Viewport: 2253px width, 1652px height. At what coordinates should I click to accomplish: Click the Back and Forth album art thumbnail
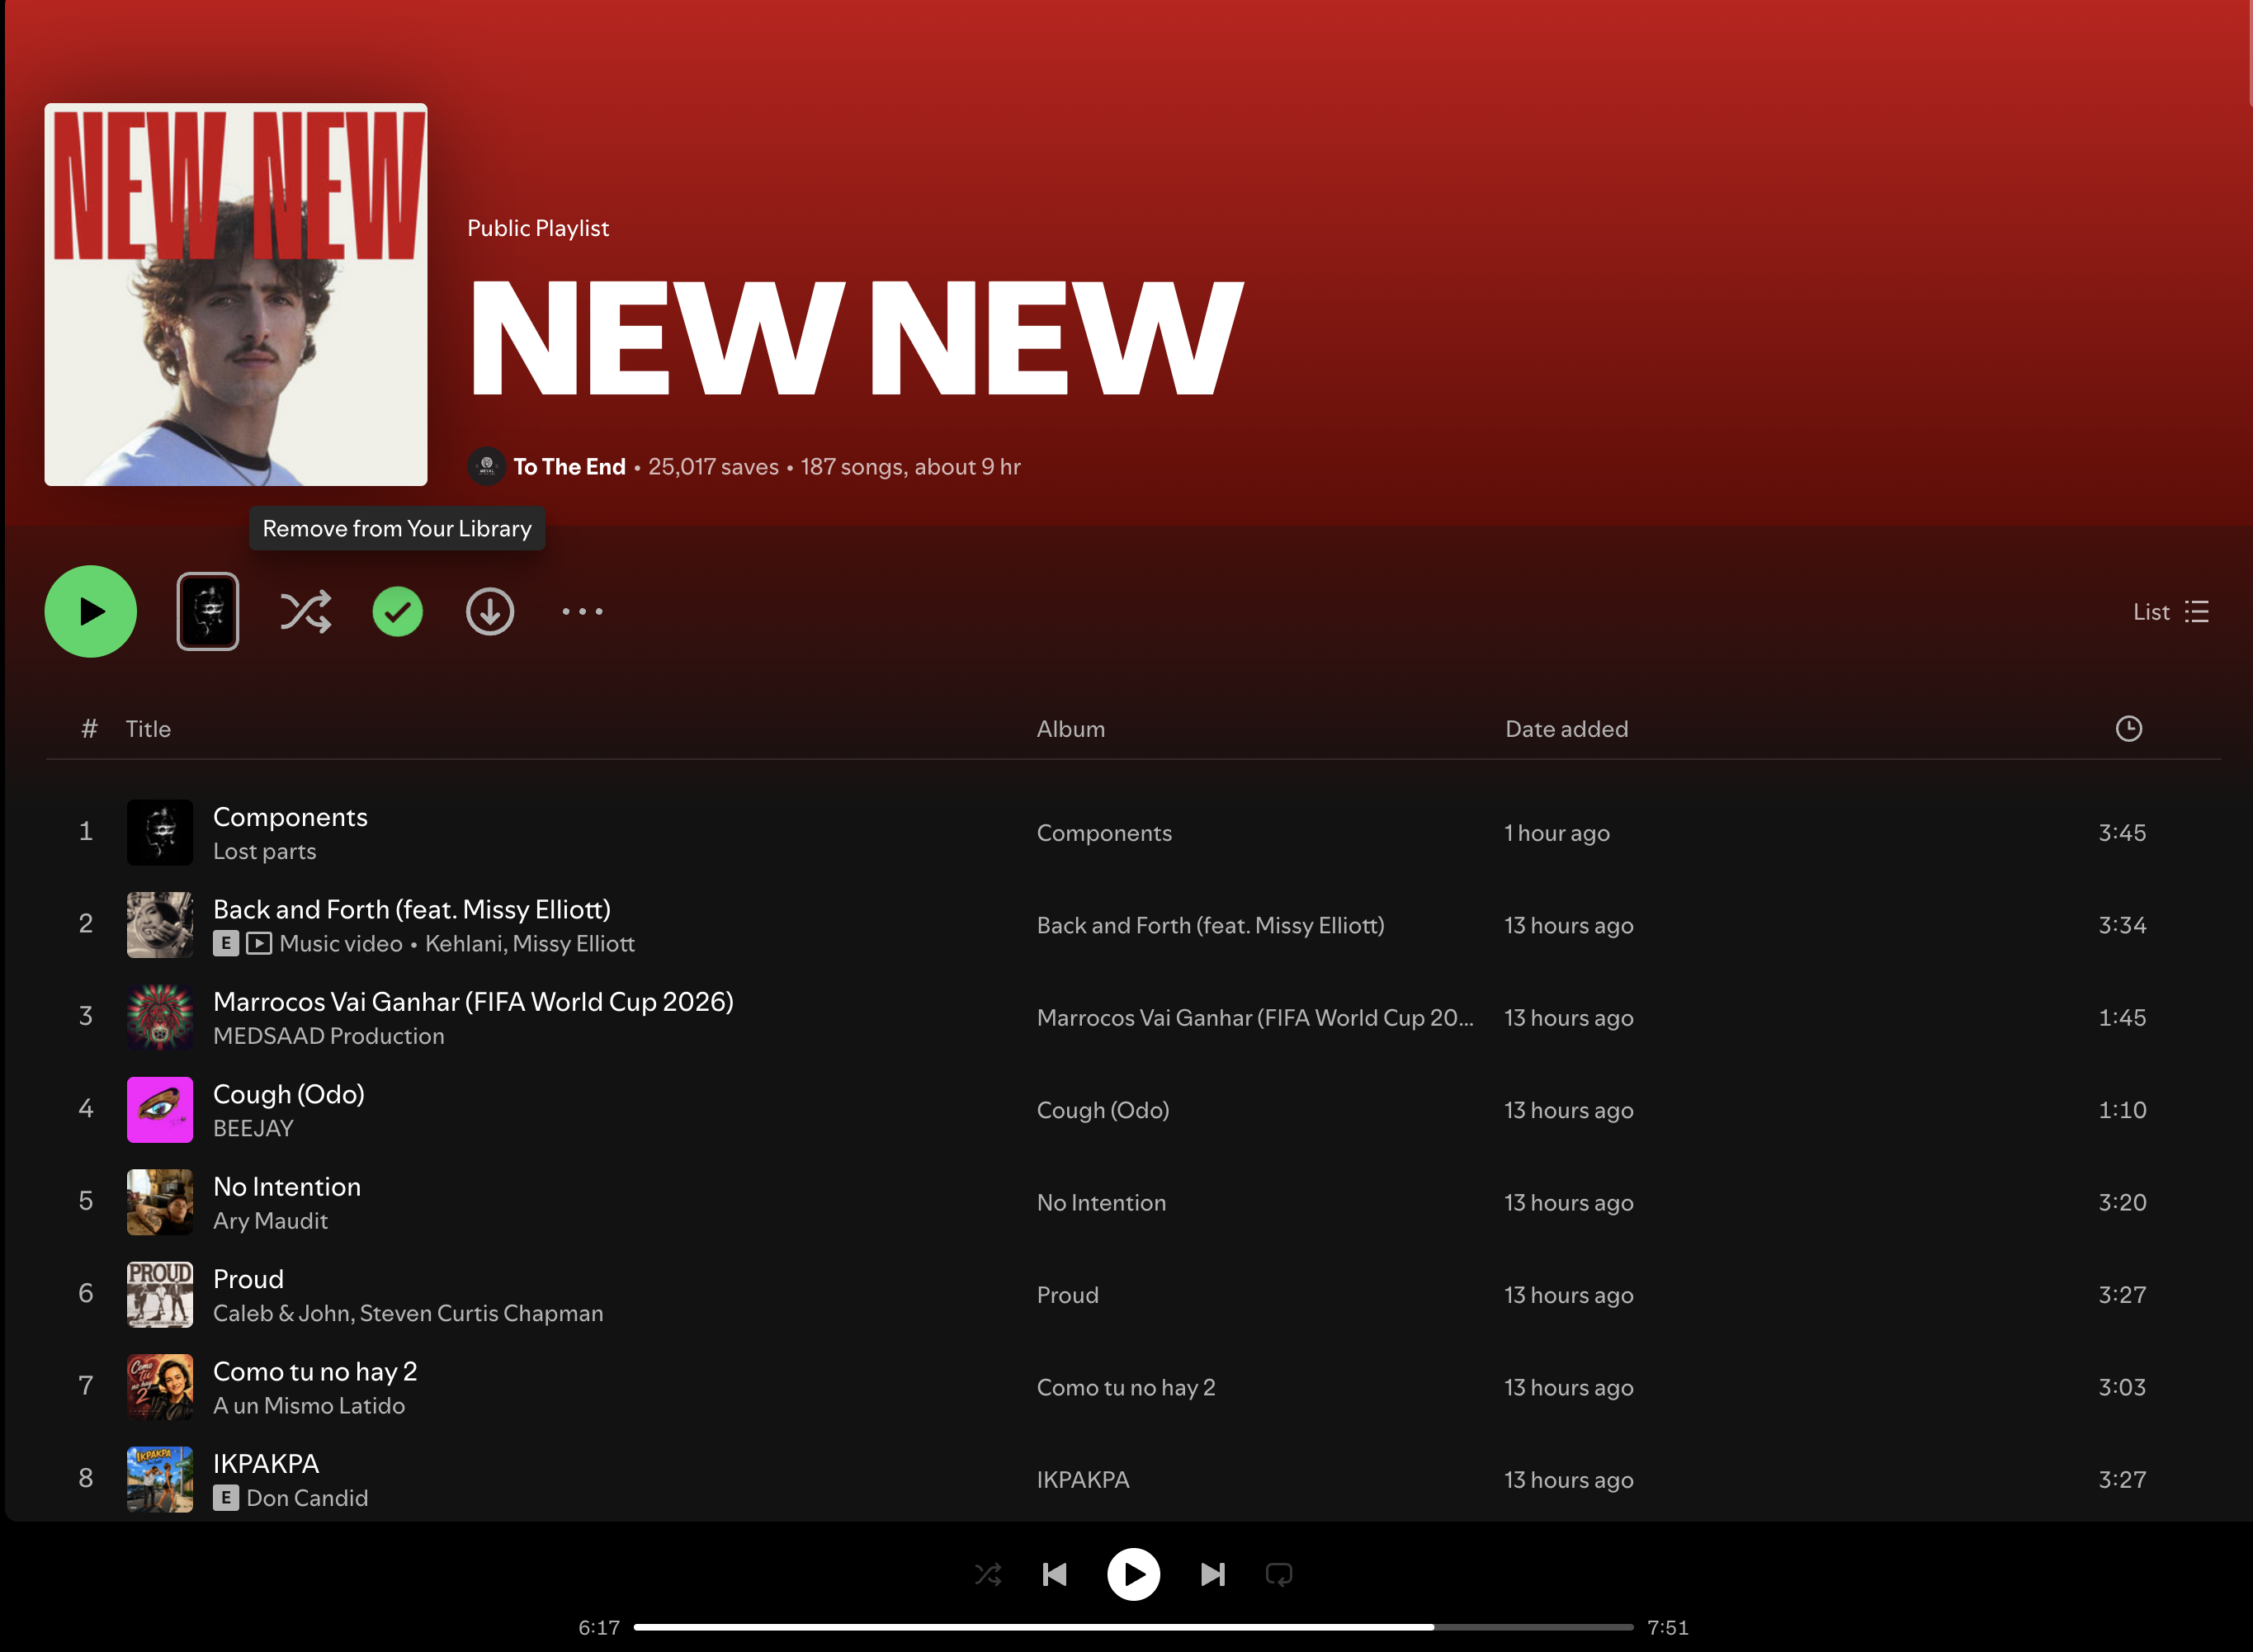tap(160, 925)
